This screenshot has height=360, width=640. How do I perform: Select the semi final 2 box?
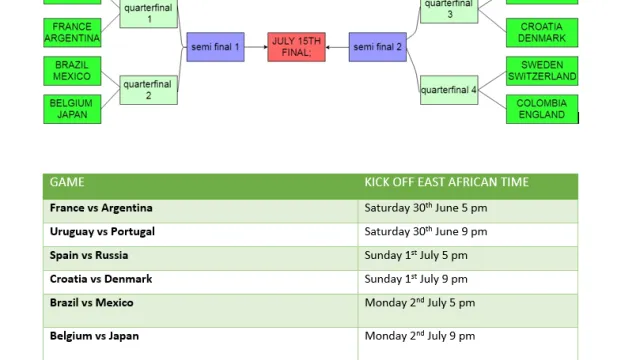(378, 47)
